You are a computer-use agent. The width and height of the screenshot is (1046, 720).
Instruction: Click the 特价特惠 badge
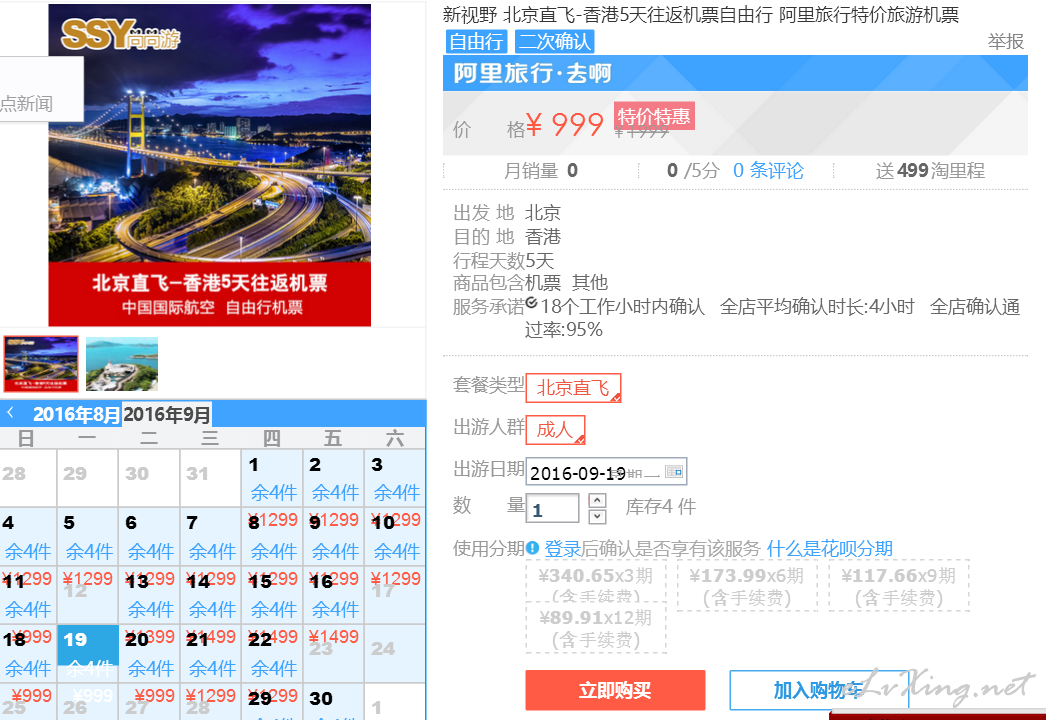pos(654,116)
